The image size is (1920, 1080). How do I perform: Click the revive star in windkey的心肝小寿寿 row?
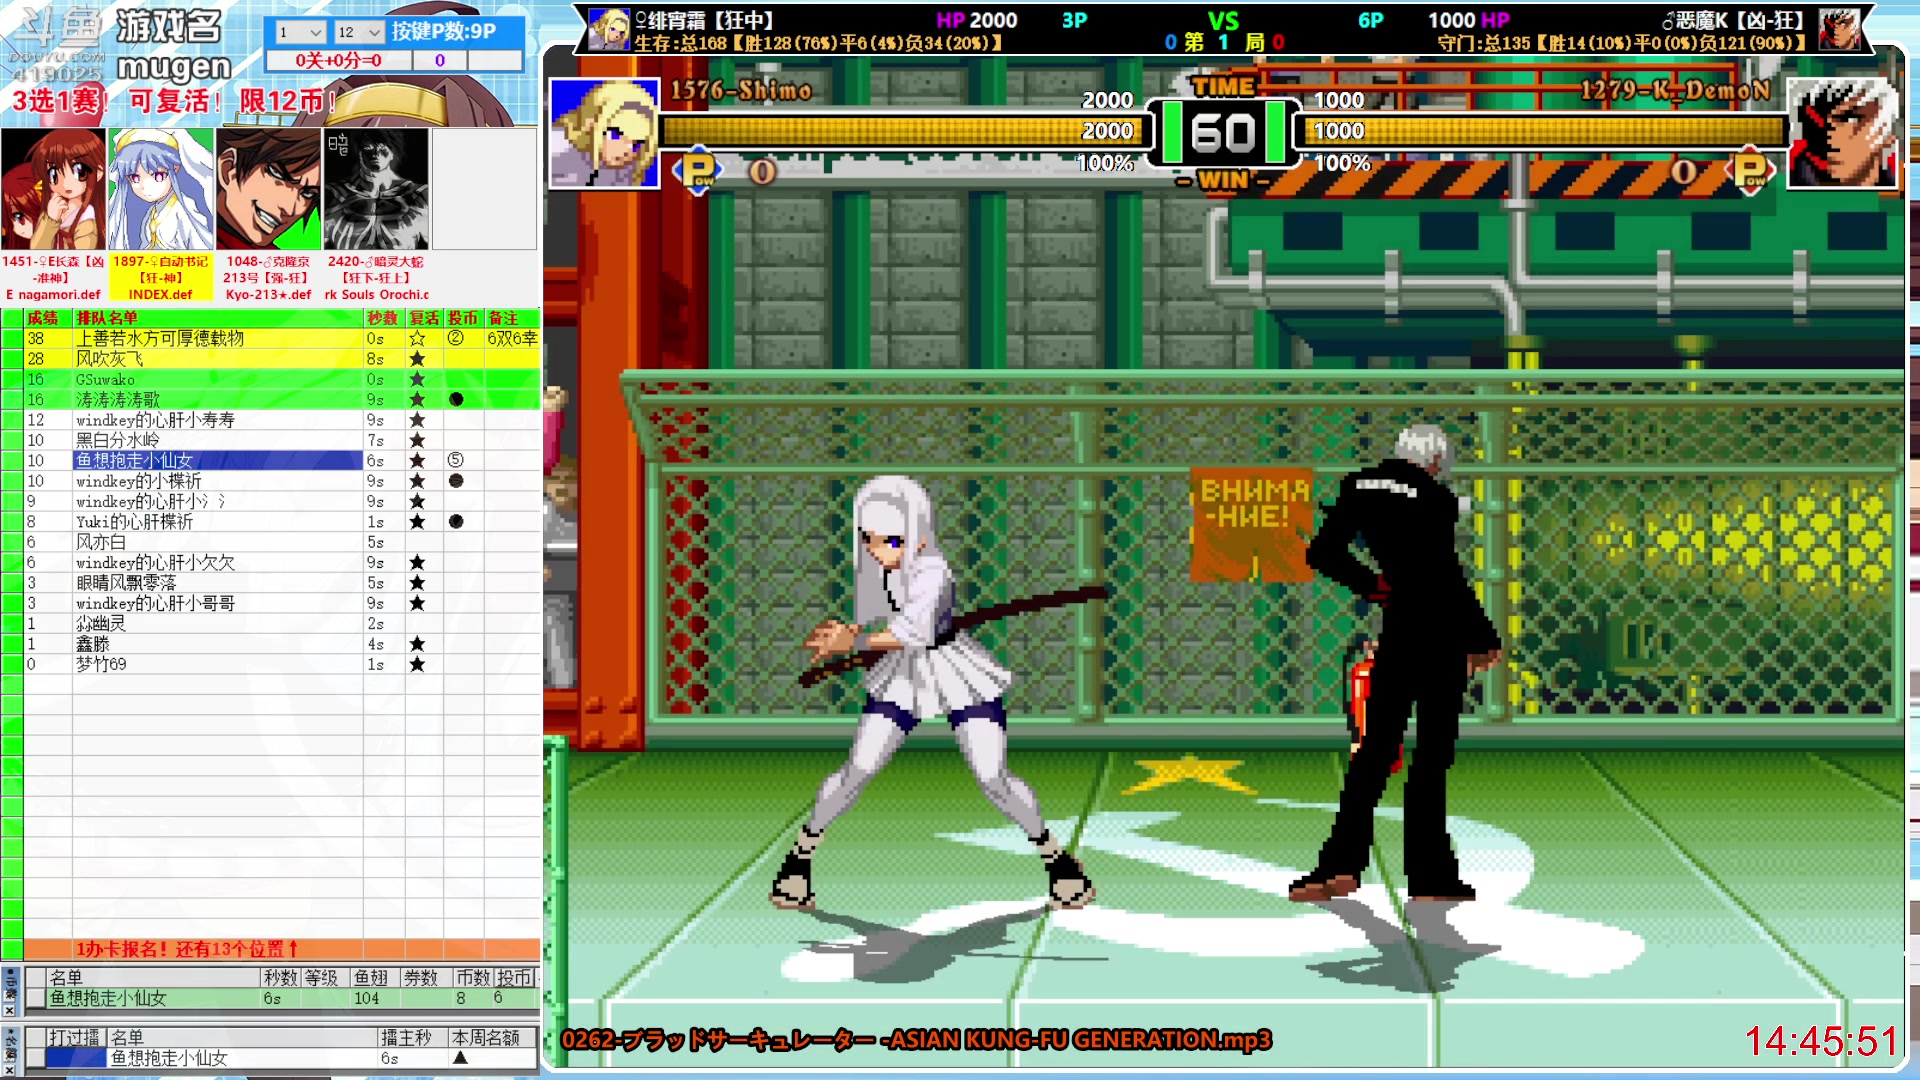417,420
